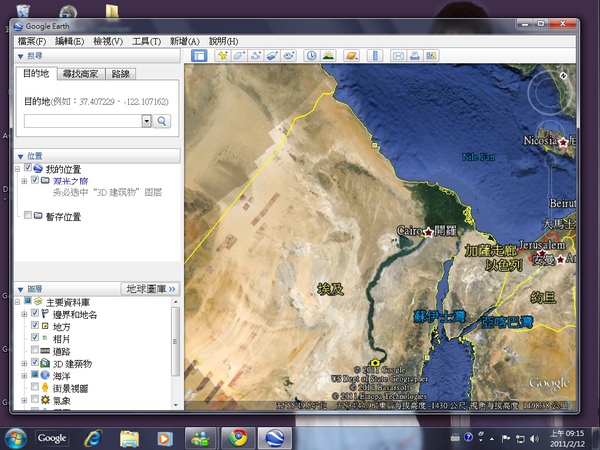Viewport: 600px width, 450px height.
Task: Click the layers panel scrollbar thumb
Action: tap(175, 341)
